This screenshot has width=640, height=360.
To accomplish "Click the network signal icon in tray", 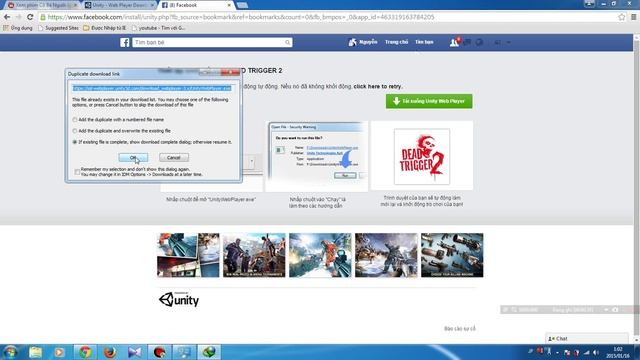I will 587,352.
